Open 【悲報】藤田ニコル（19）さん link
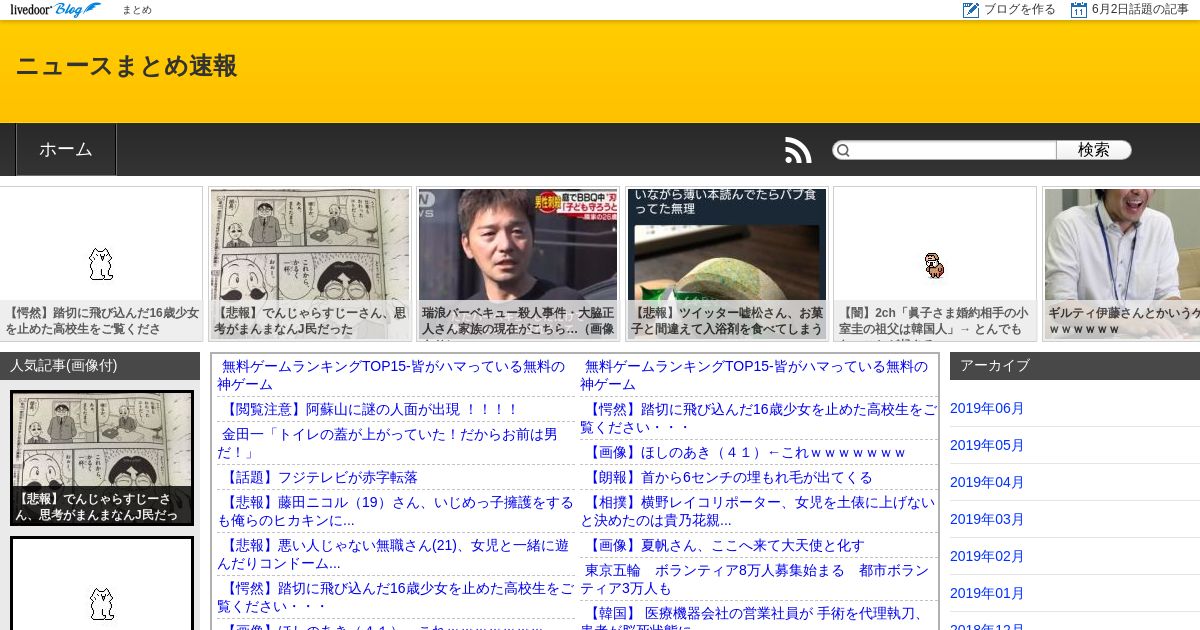Viewport: 1200px width, 630px height. pos(396,511)
